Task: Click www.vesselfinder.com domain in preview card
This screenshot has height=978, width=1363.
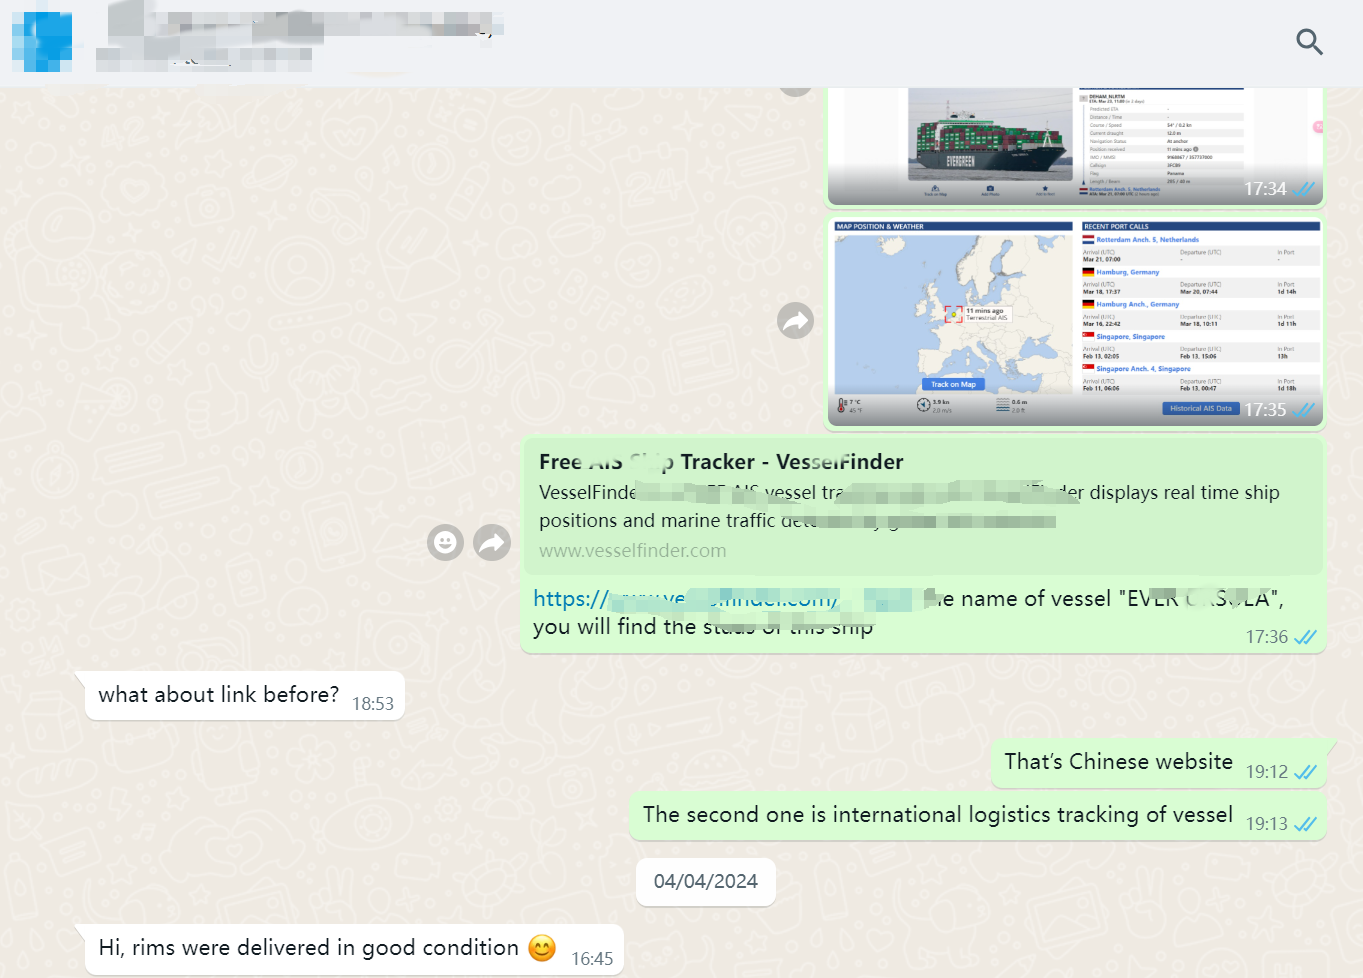Action: pyautogui.click(x=632, y=551)
